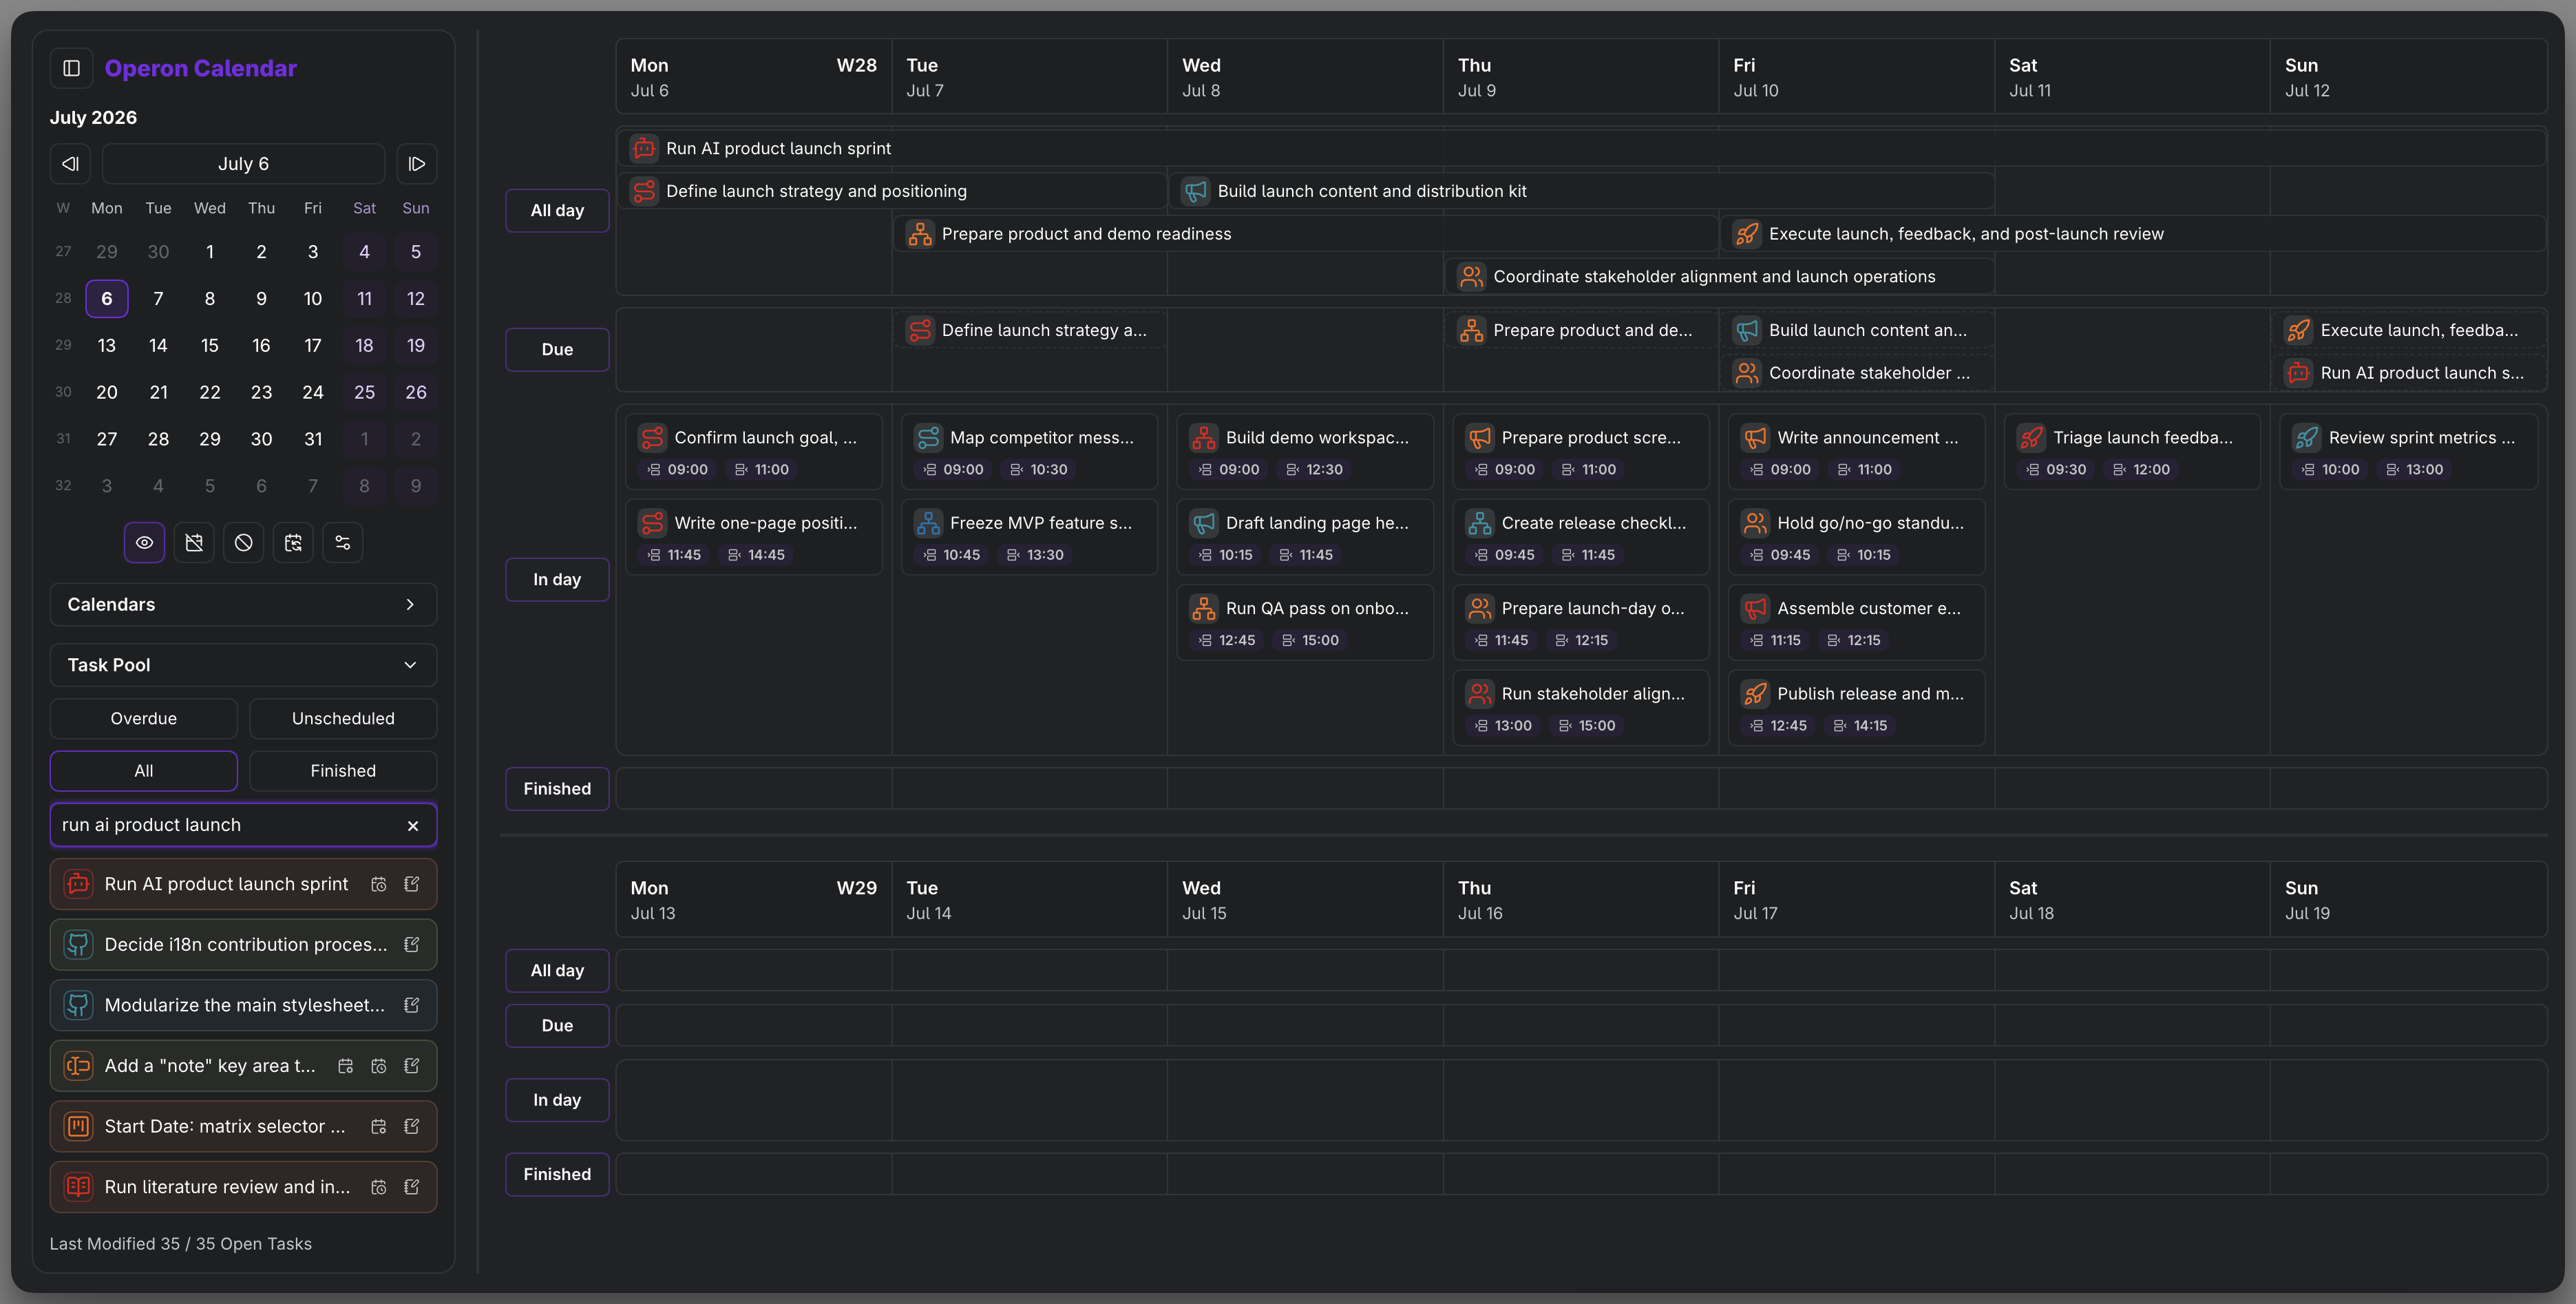Click GitHub icon on Decide i18n contribution task

(x=78, y=945)
